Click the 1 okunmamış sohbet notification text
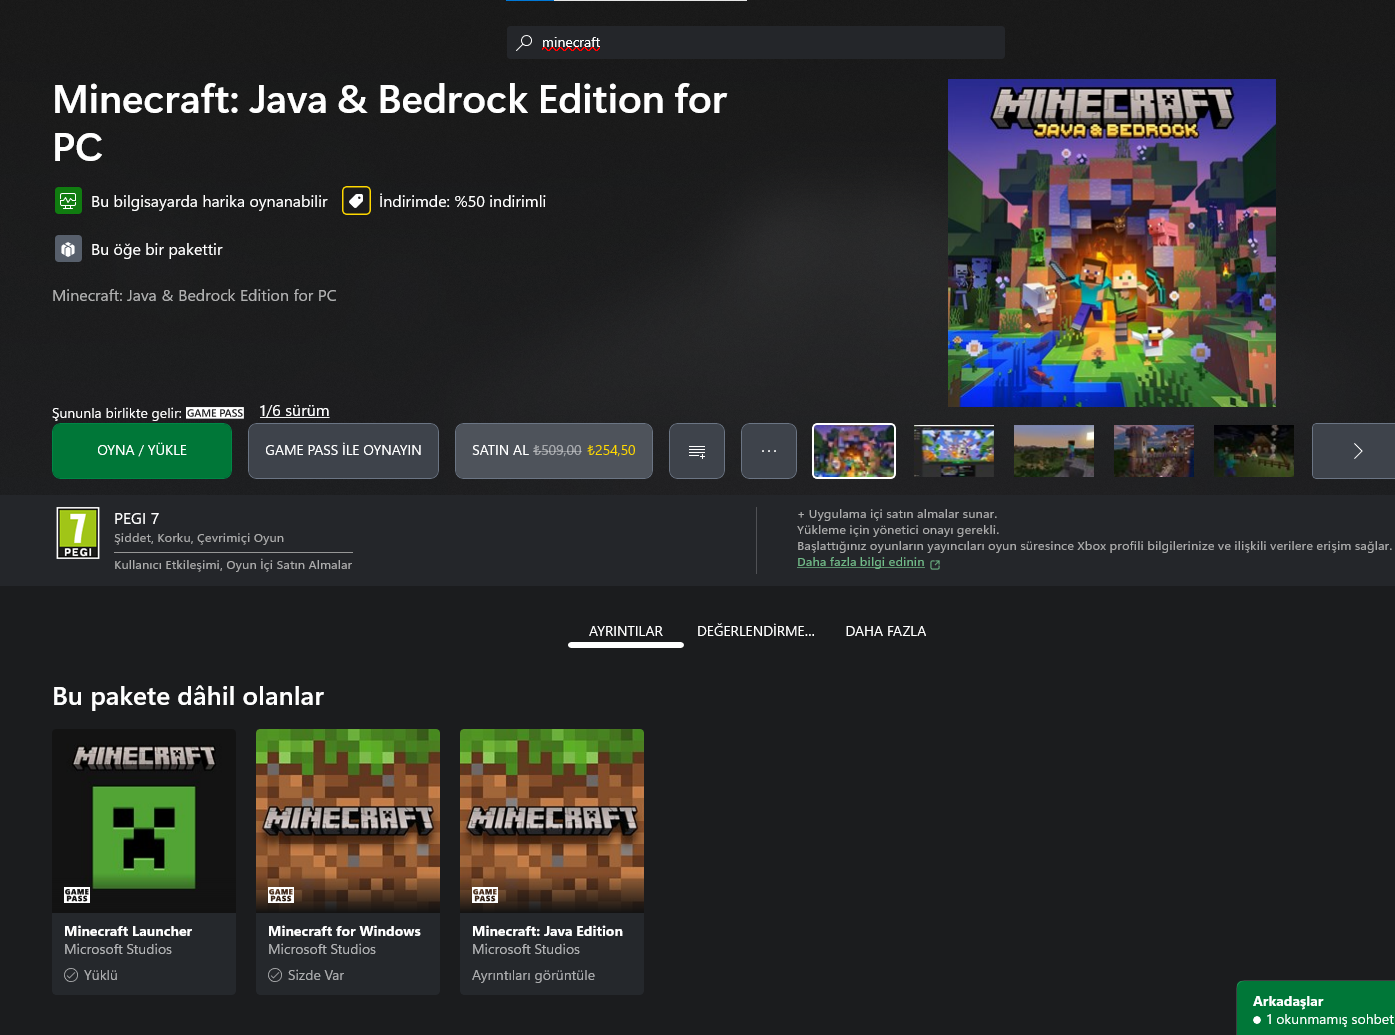1395x1035 pixels. point(1329,1019)
